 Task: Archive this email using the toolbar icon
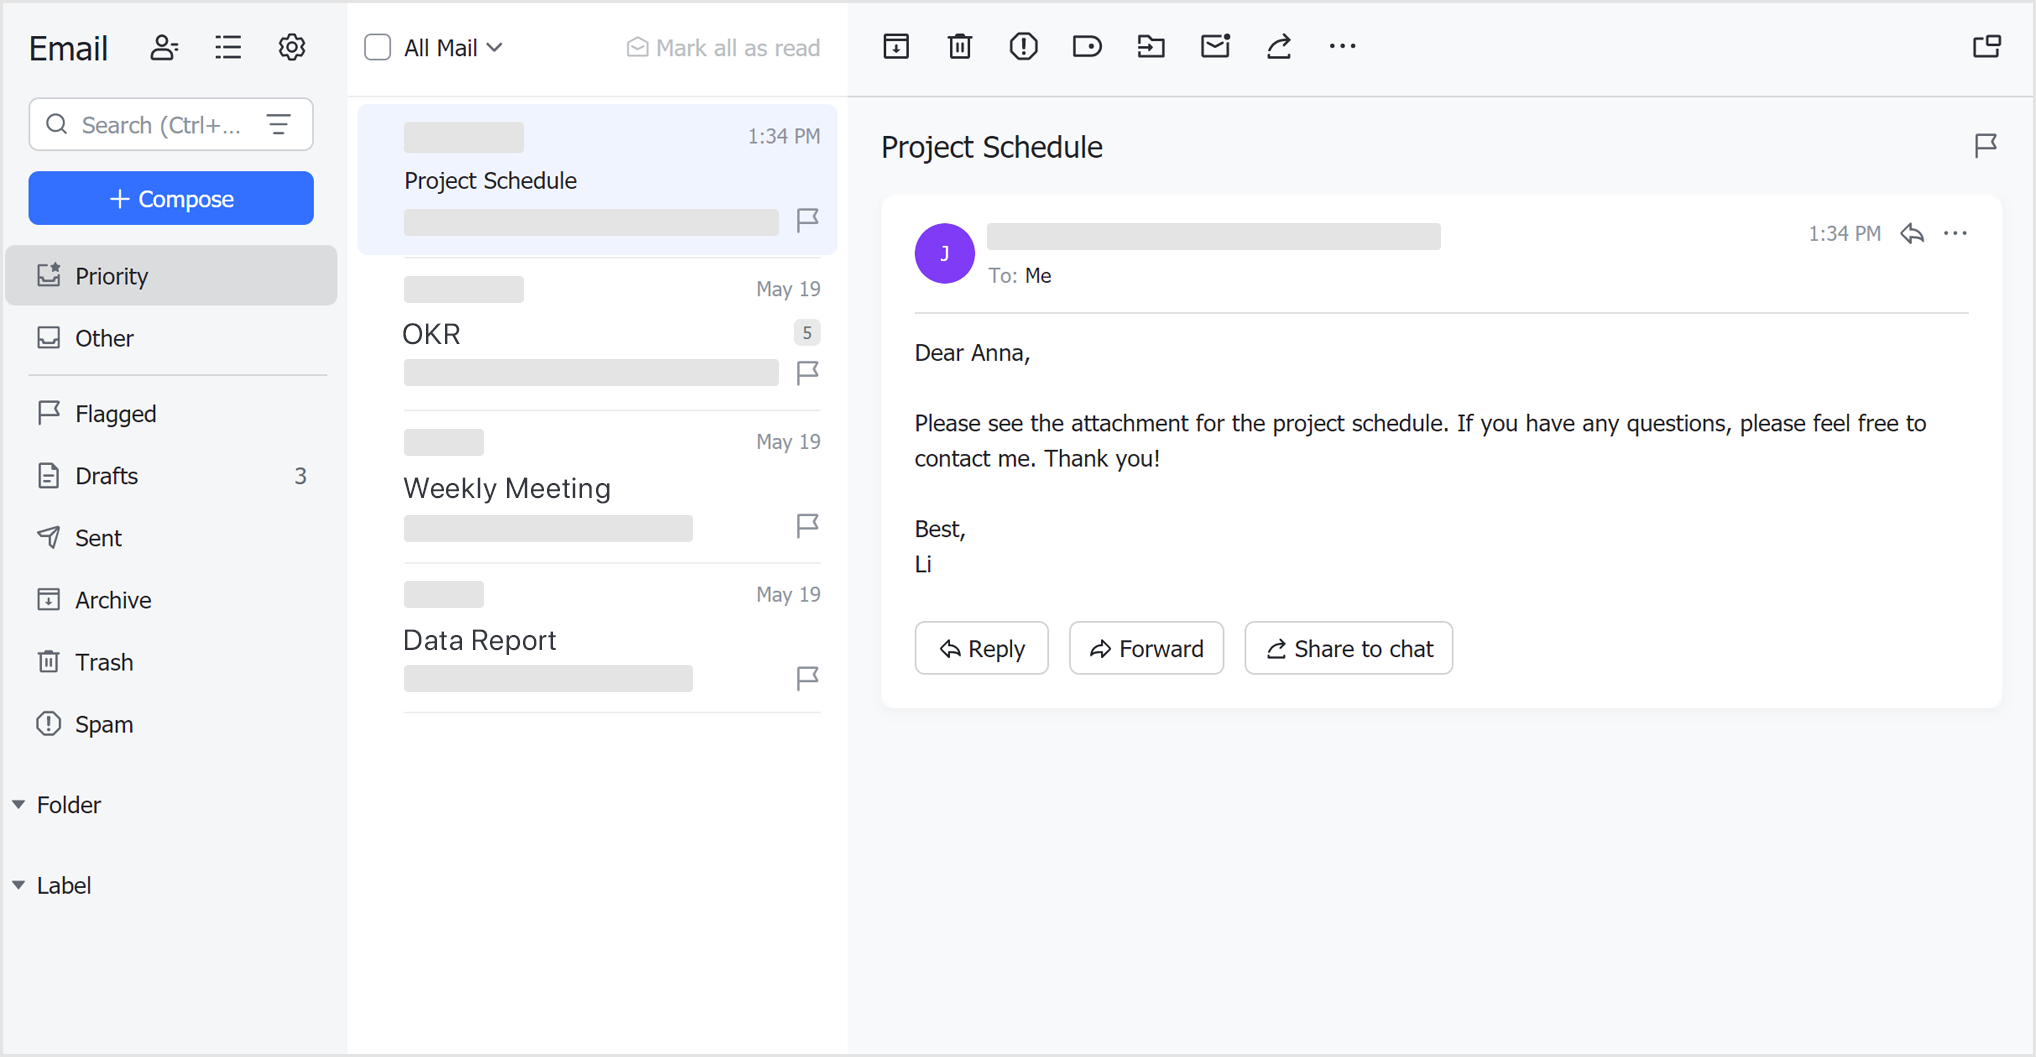[896, 46]
